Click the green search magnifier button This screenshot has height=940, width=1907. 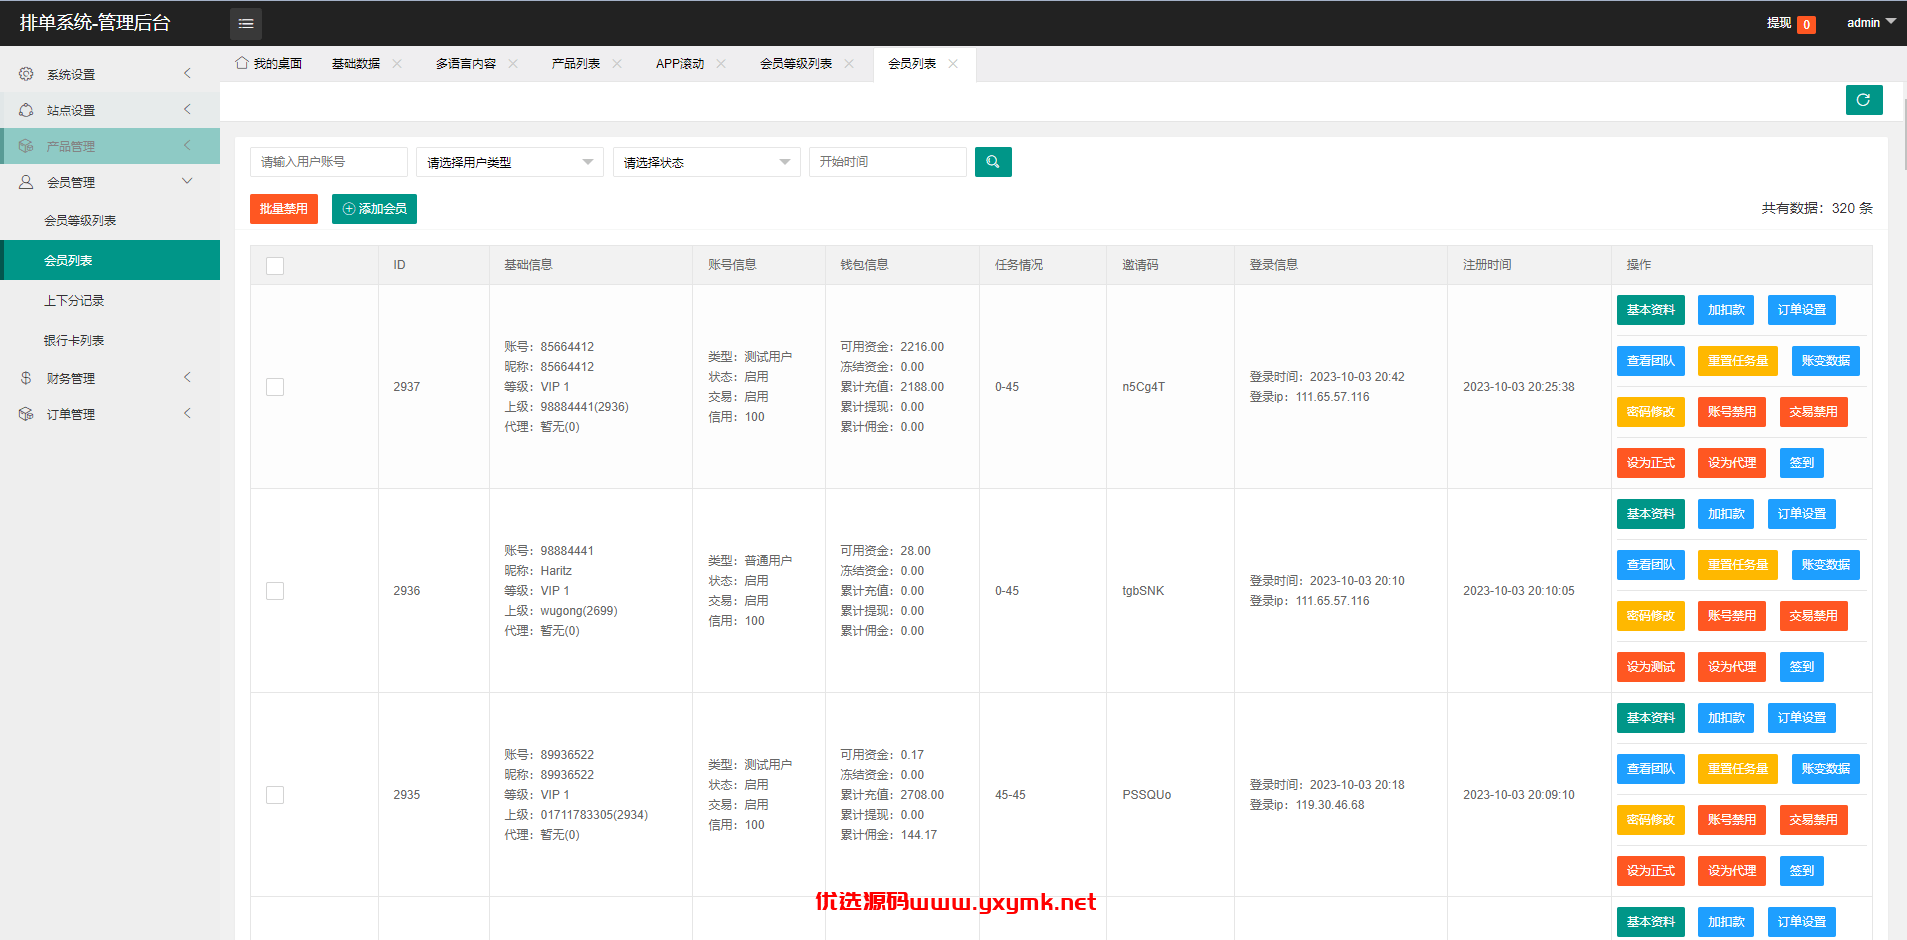[993, 162]
